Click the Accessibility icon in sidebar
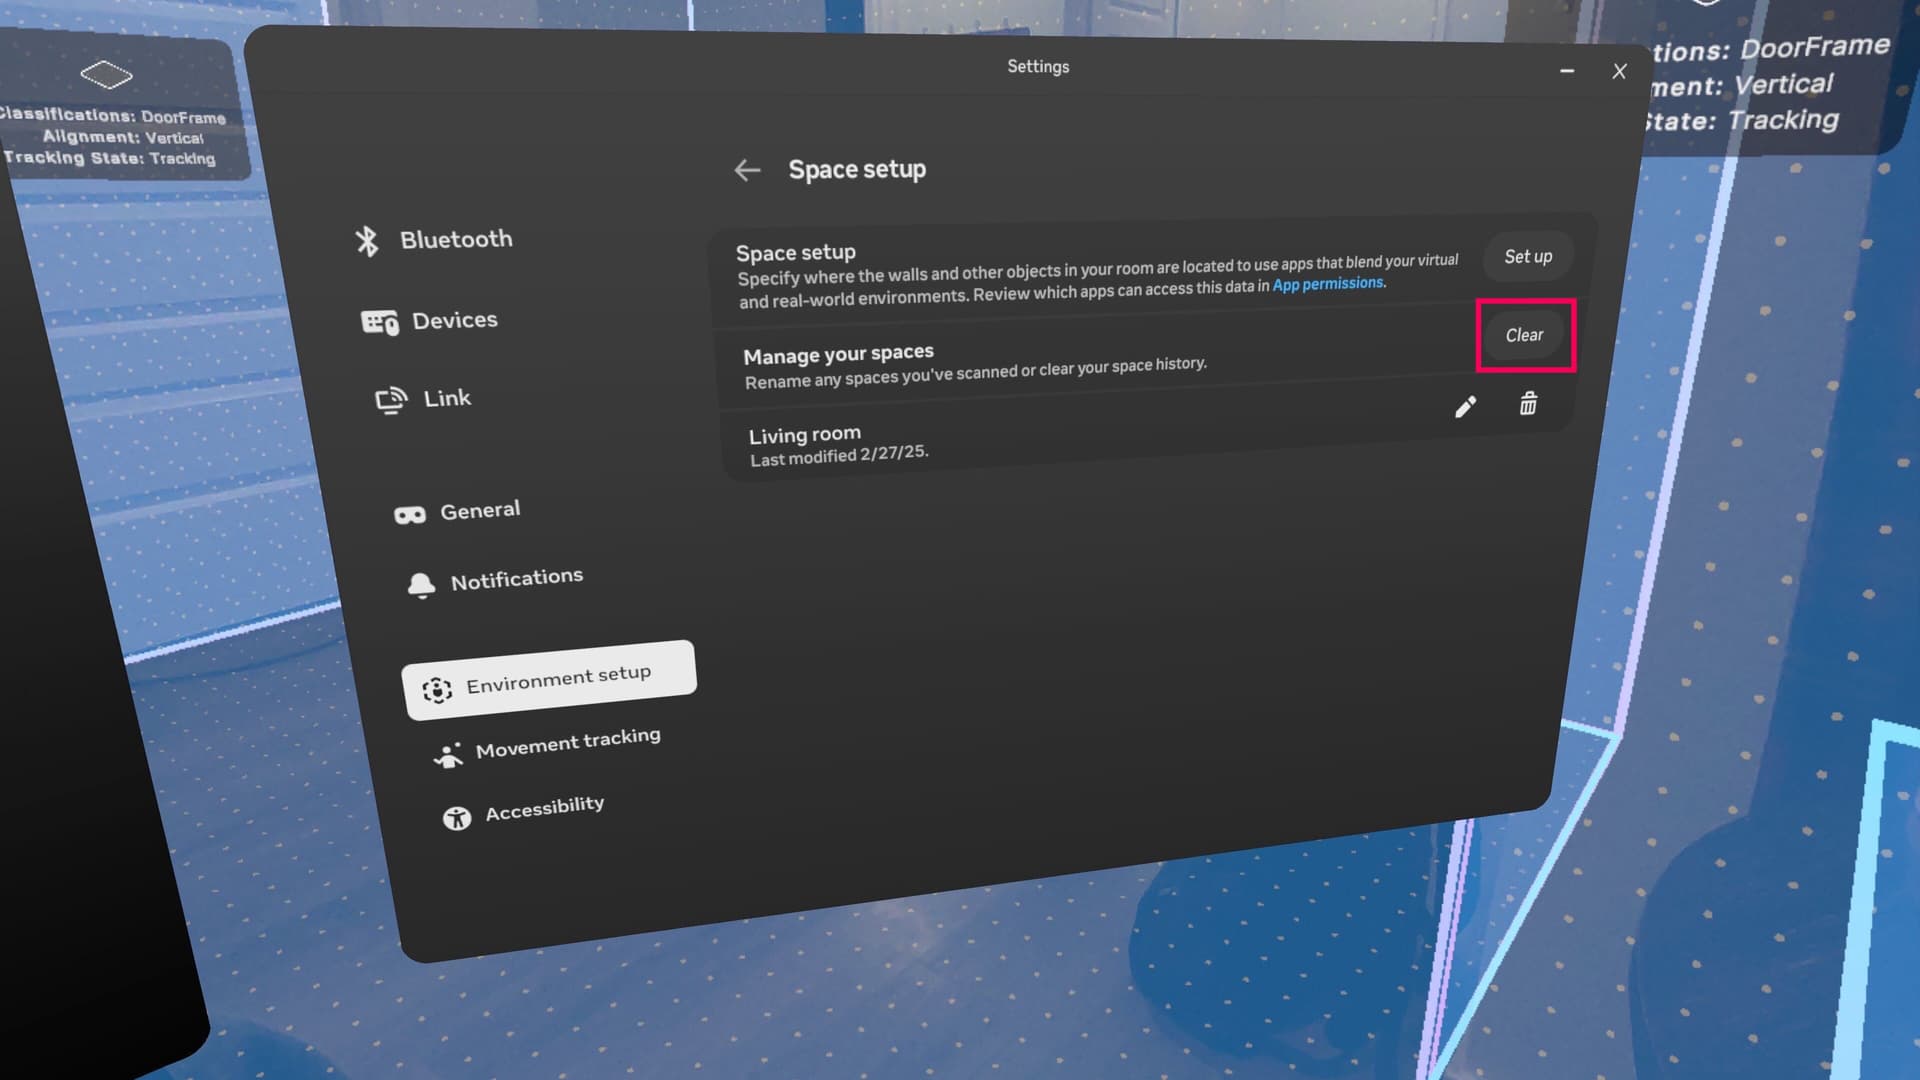 (457, 818)
